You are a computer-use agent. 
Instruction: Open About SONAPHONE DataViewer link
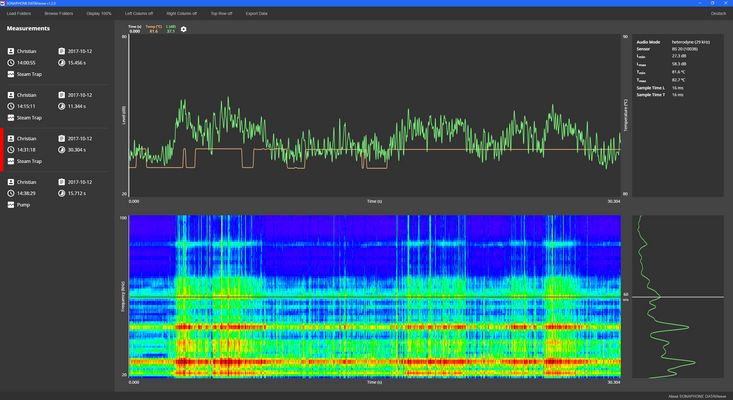coord(696,395)
